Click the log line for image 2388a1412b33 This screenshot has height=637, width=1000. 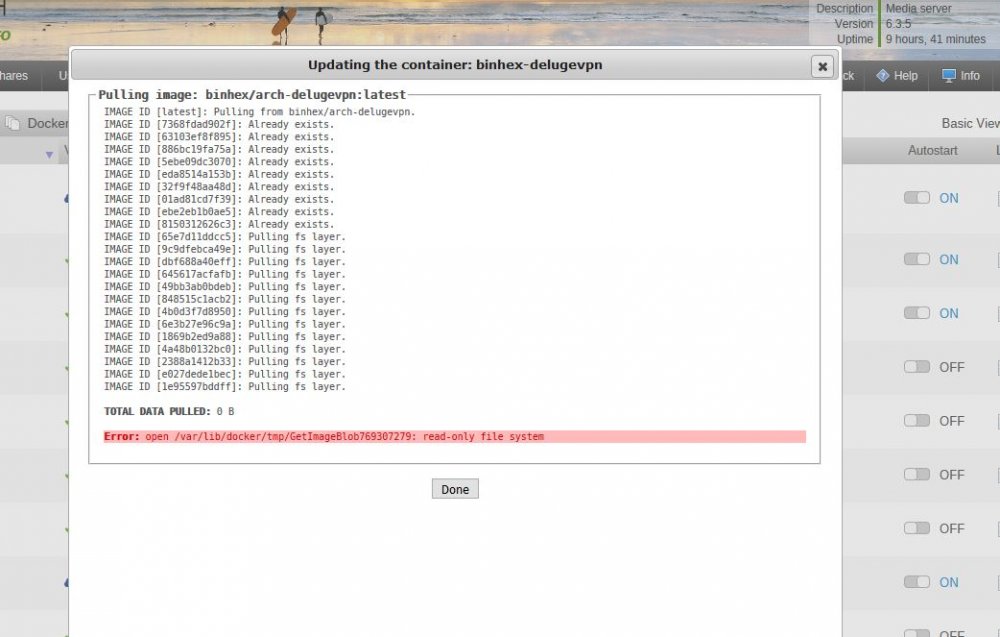click(224, 362)
